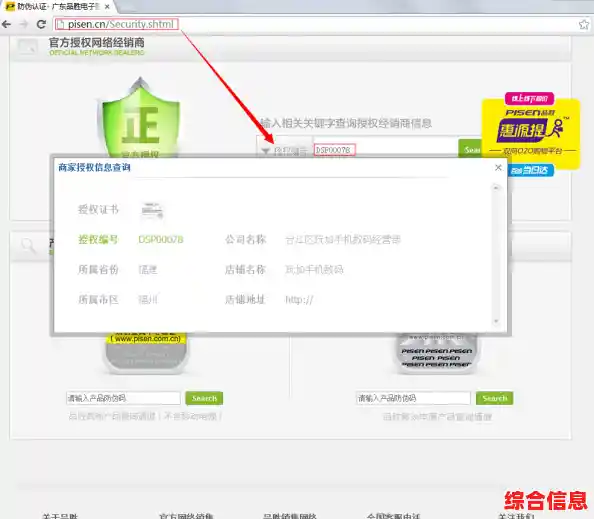Click the www.pisen.com.cn yellow label image
The height and width of the screenshot is (519, 594).
[146, 353]
